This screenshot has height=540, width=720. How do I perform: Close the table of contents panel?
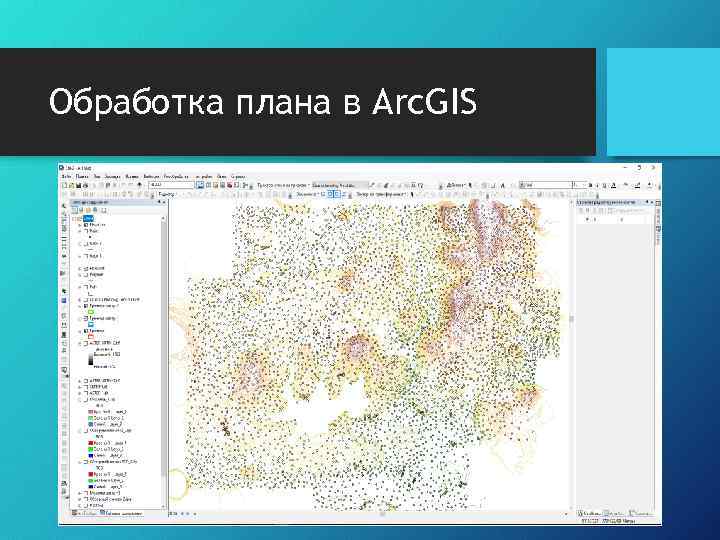click(164, 202)
